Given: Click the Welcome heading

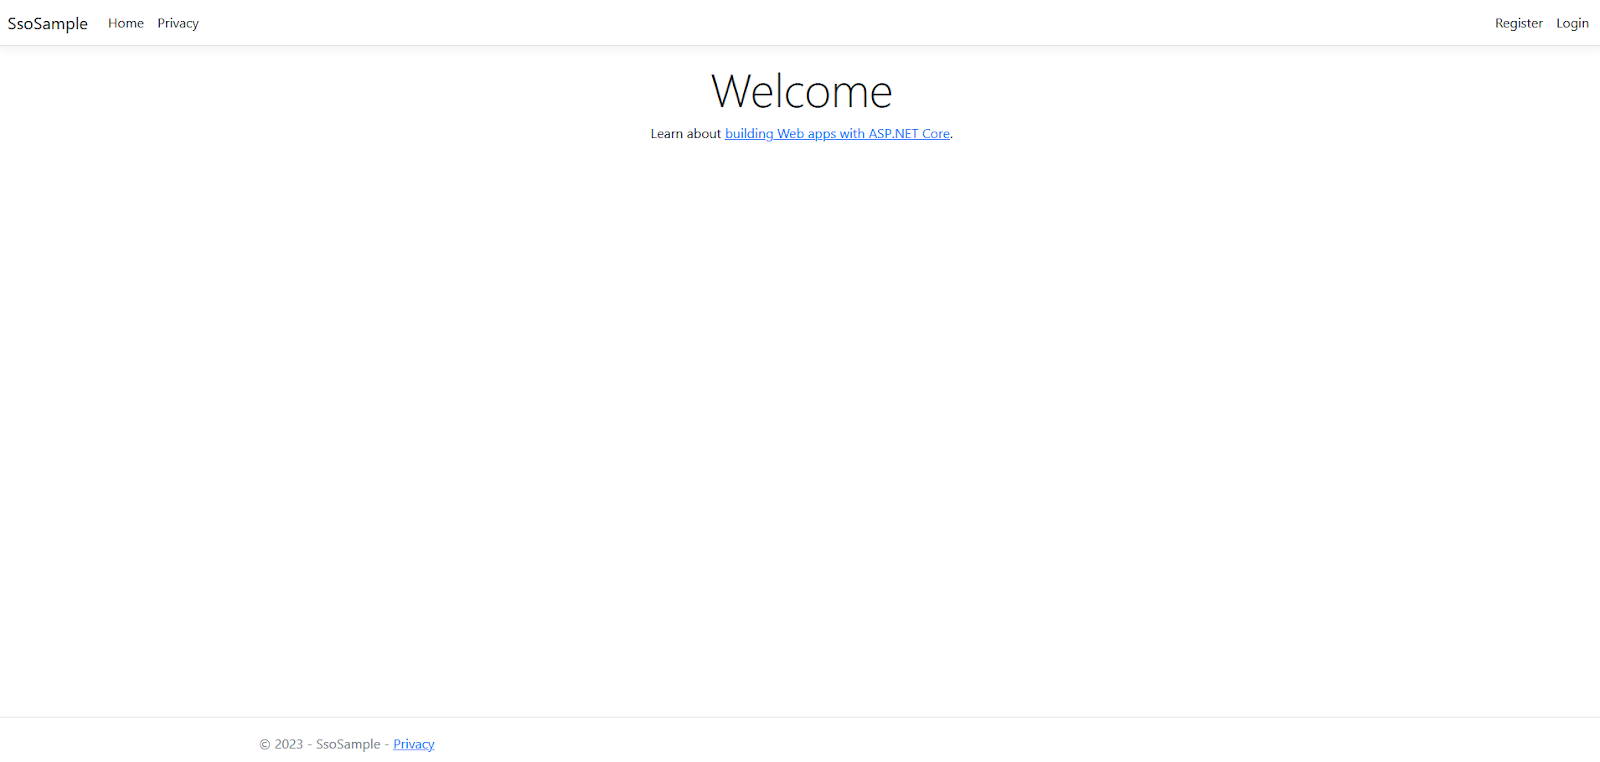Looking at the screenshot, I should [801, 92].
